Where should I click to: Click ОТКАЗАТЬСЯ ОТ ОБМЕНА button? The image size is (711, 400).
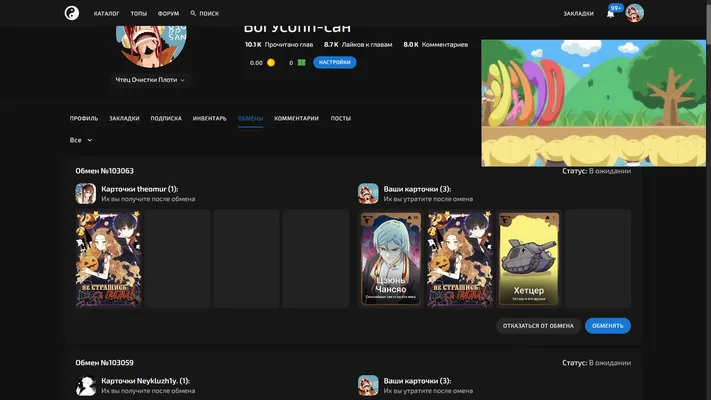538,326
